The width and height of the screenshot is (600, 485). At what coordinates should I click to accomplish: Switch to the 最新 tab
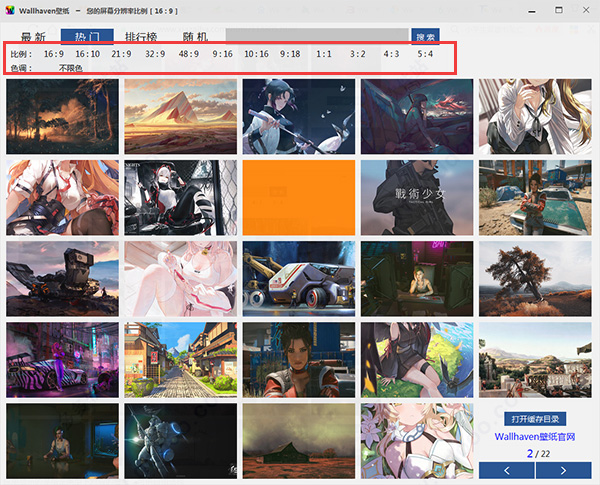pos(33,37)
